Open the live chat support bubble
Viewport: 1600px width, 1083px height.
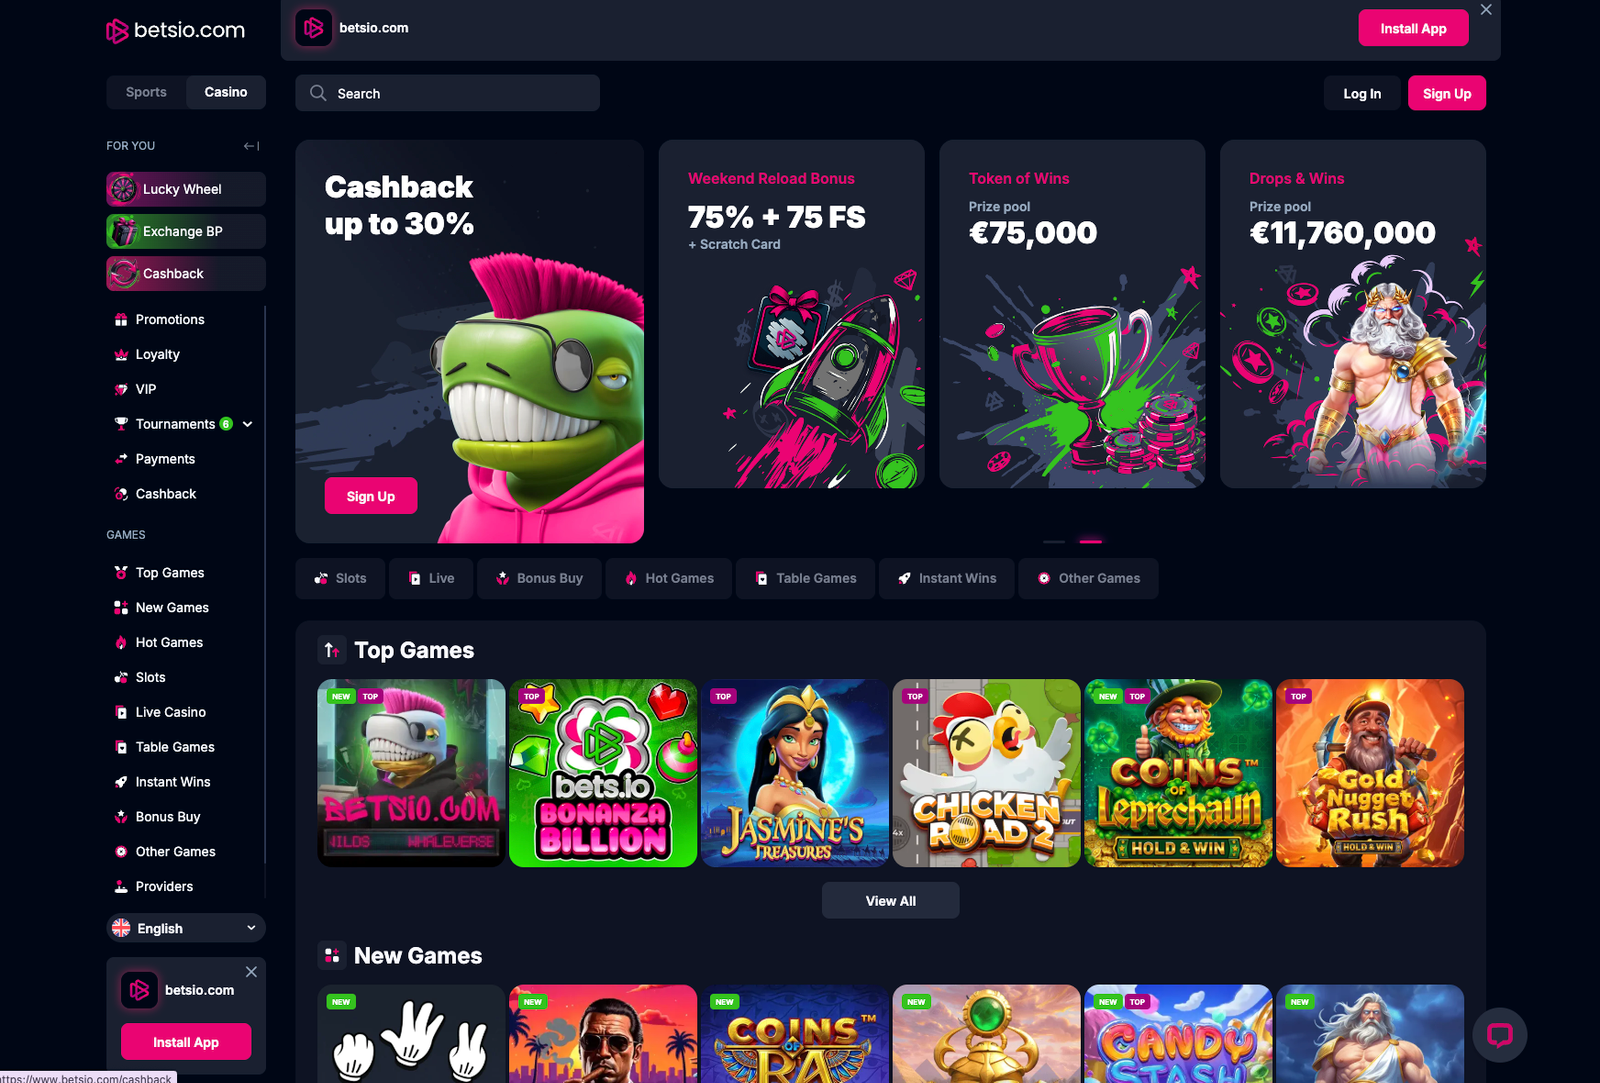pyautogui.click(x=1499, y=1034)
